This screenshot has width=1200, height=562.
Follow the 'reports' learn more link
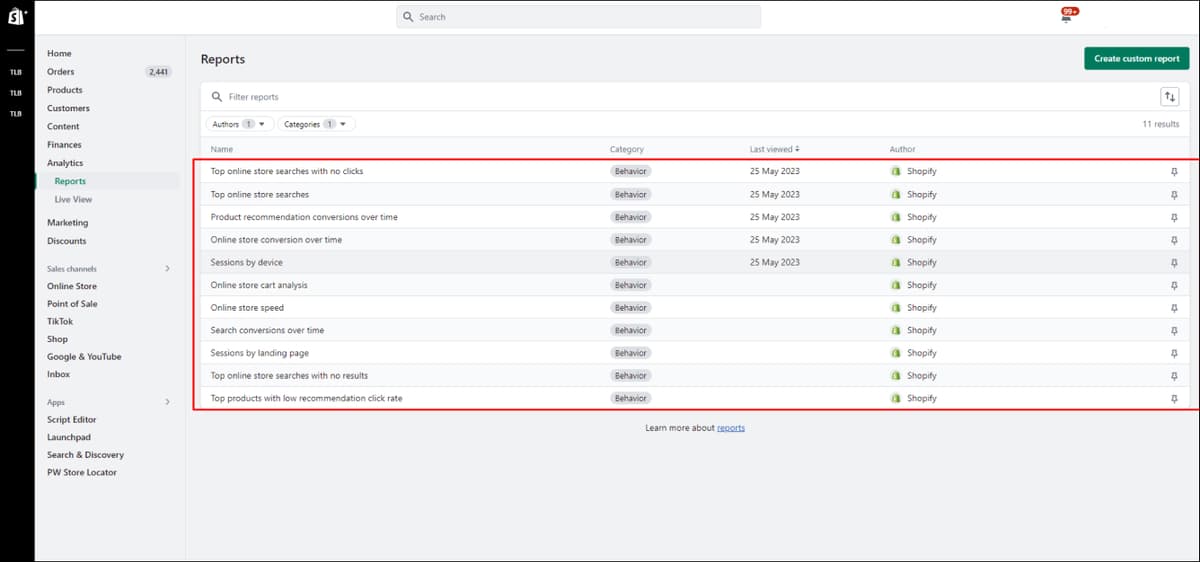(x=731, y=428)
